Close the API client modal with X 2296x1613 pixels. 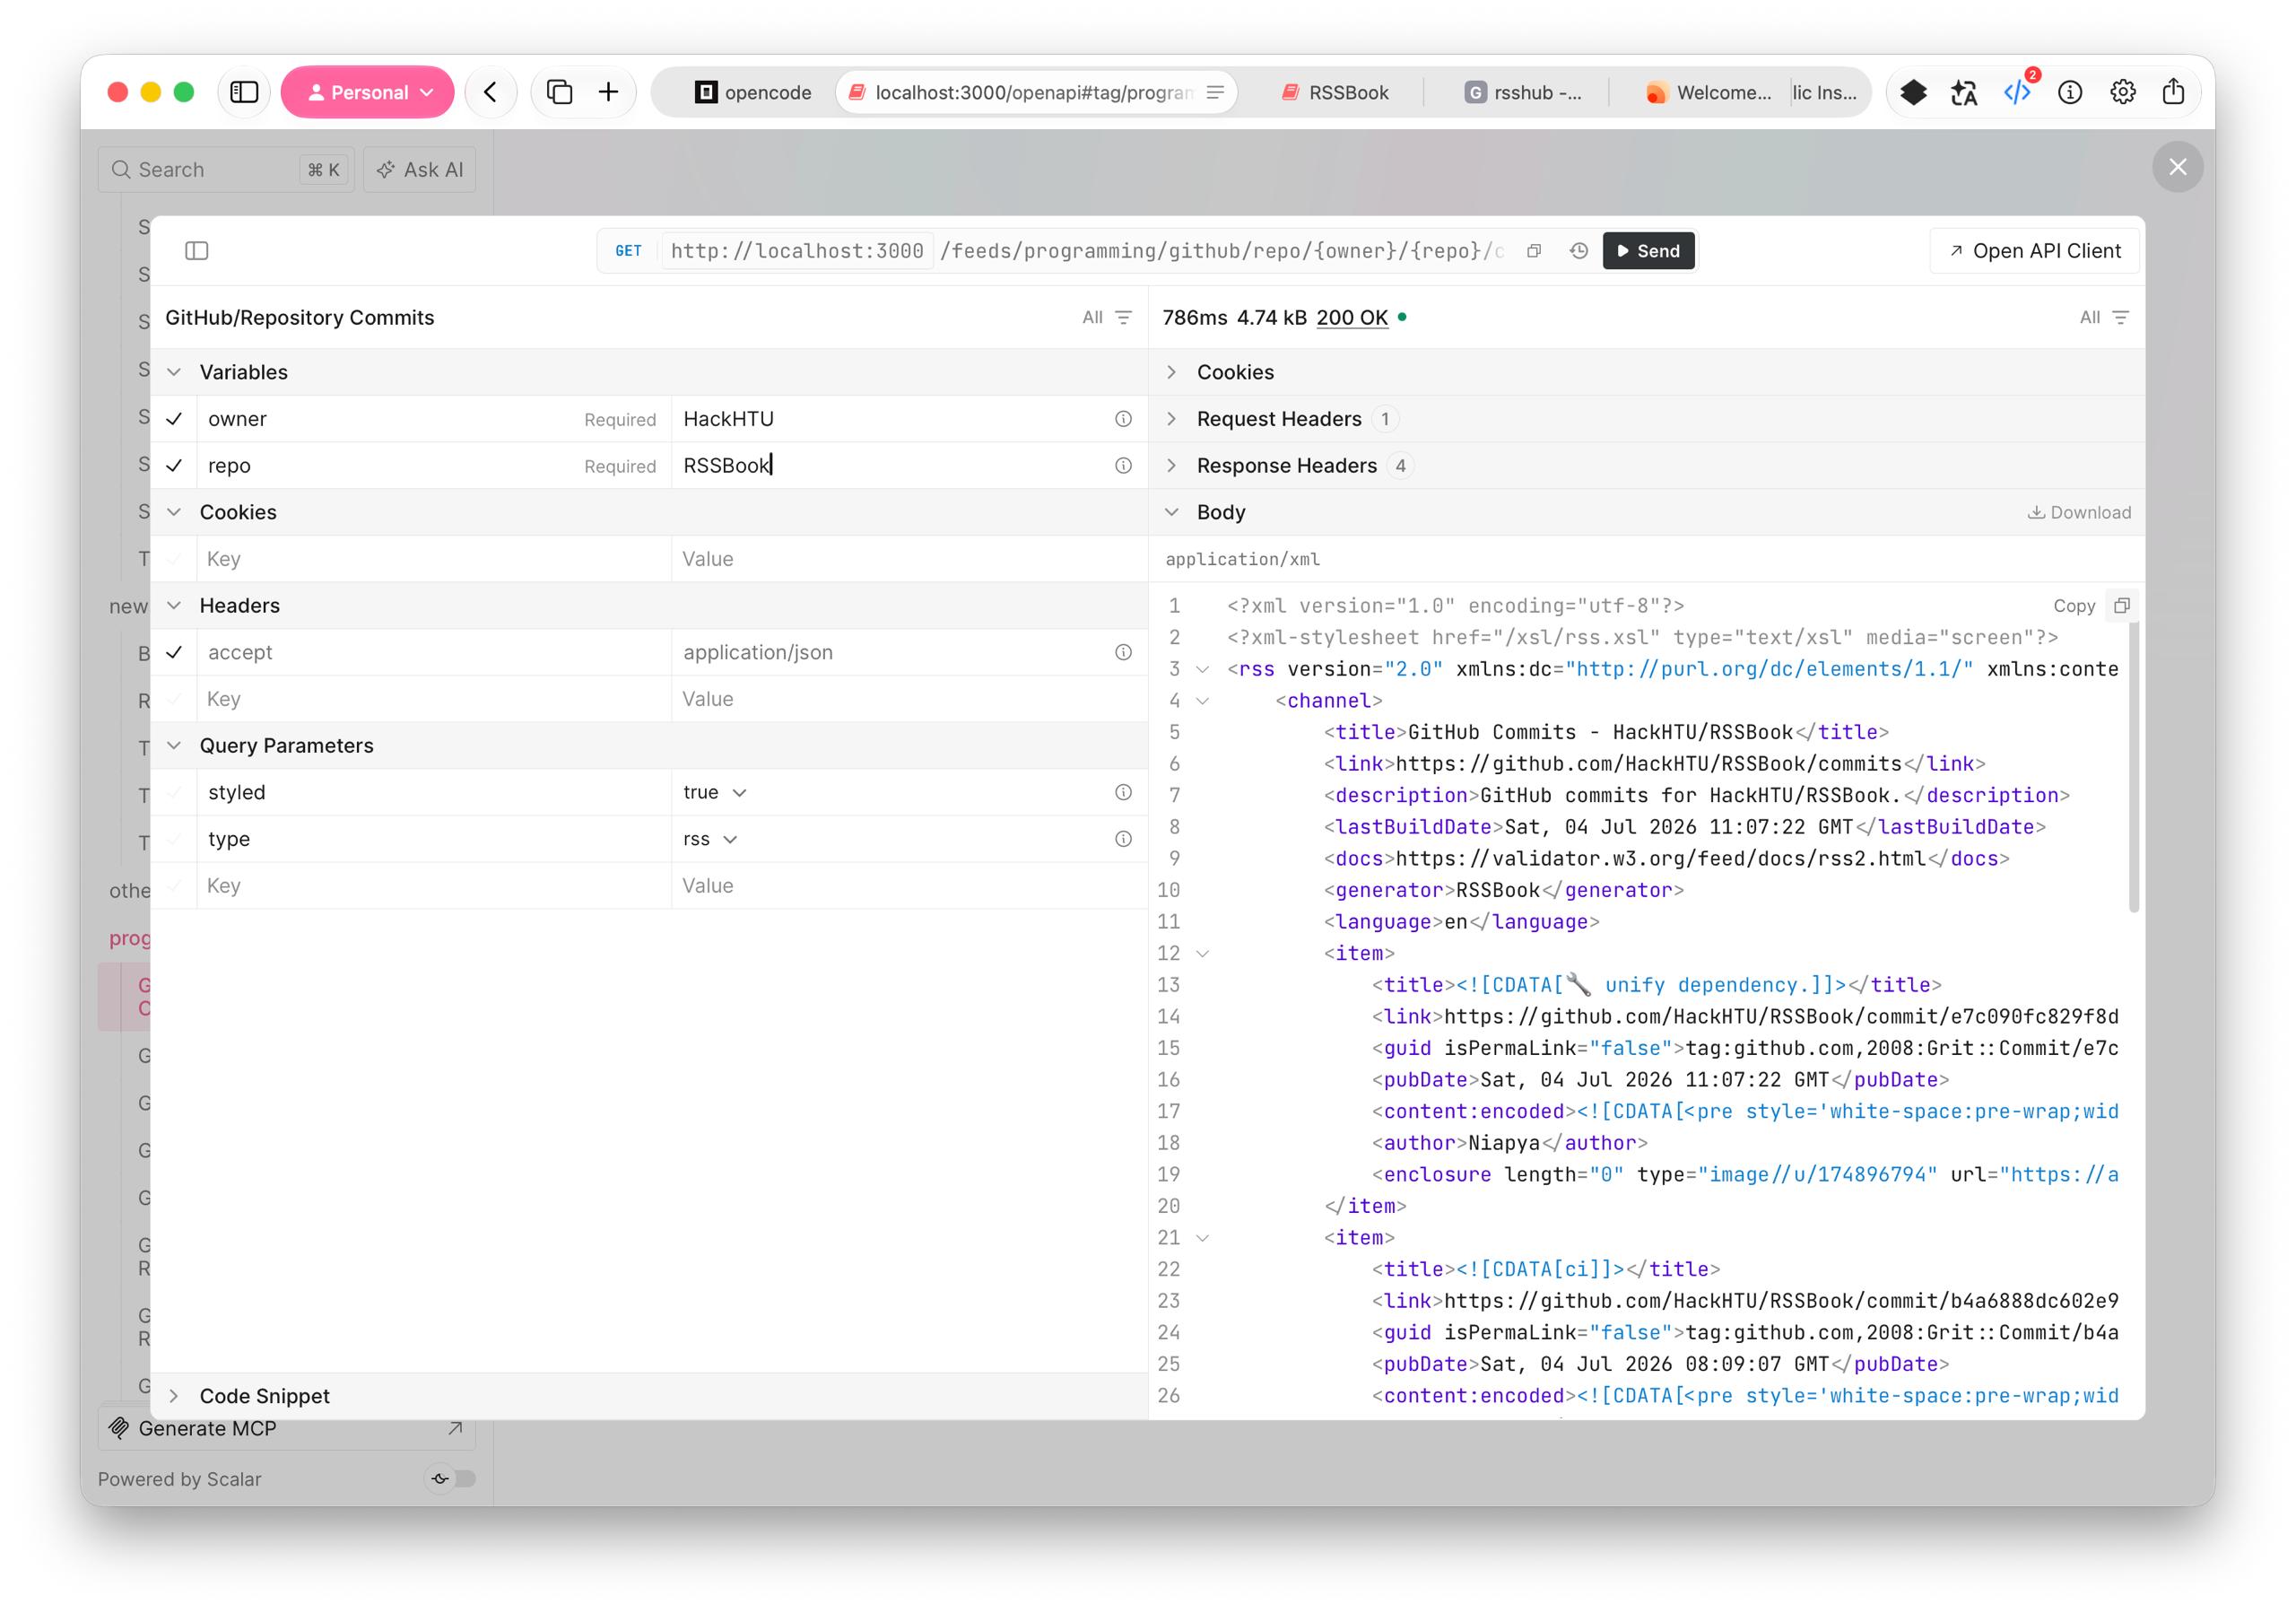[x=2177, y=167]
